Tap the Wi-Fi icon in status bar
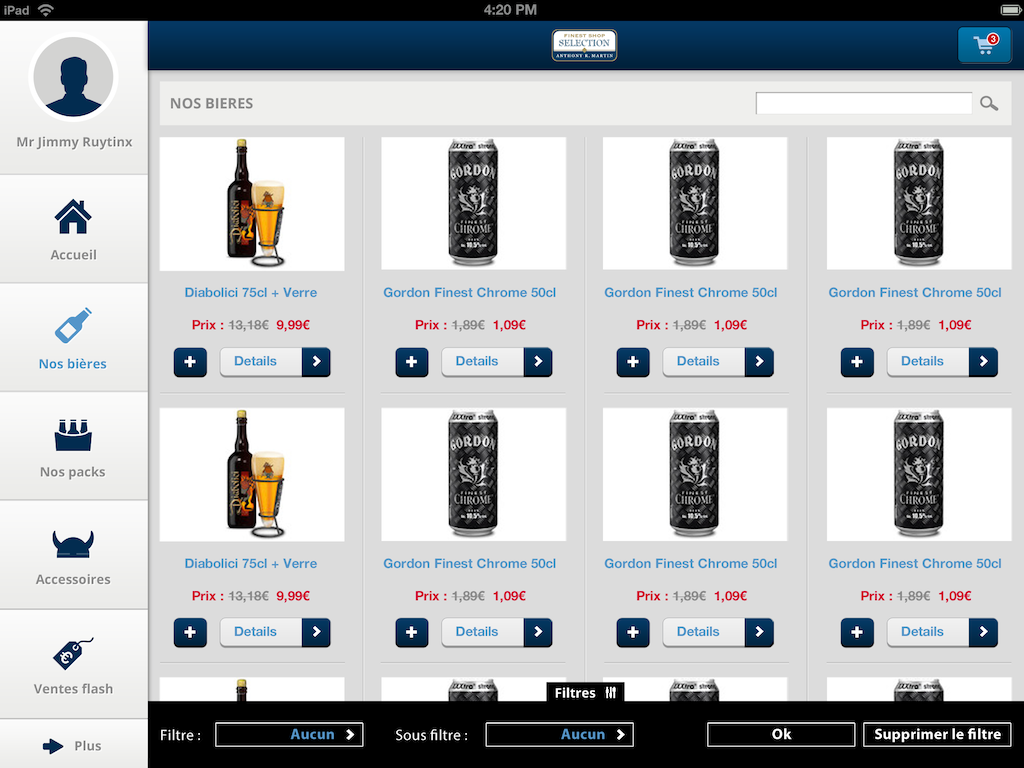The image size is (1024, 768). (46, 10)
